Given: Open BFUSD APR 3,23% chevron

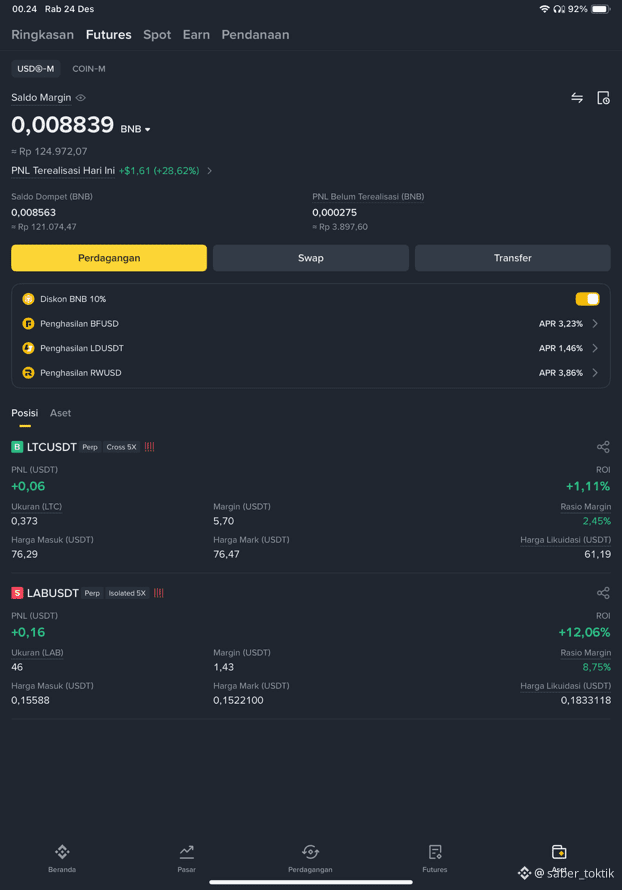Looking at the screenshot, I should [595, 324].
